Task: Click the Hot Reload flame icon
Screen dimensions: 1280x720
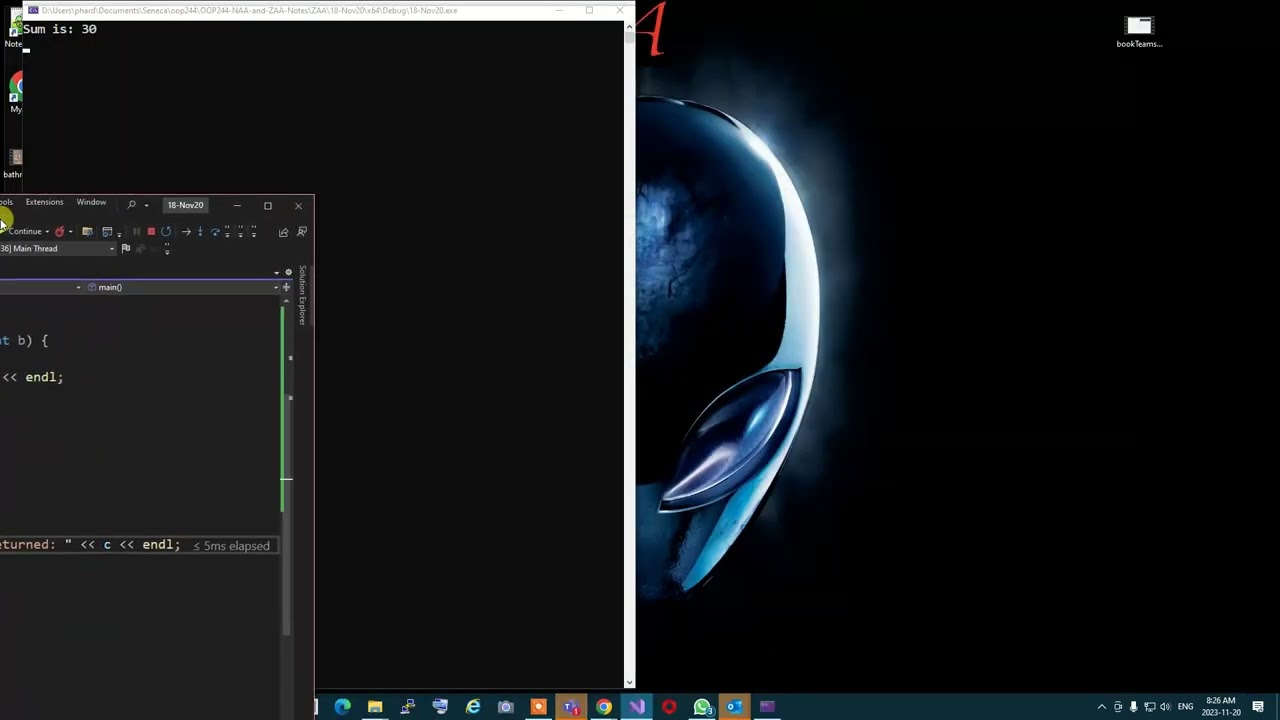Action: (x=59, y=232)
